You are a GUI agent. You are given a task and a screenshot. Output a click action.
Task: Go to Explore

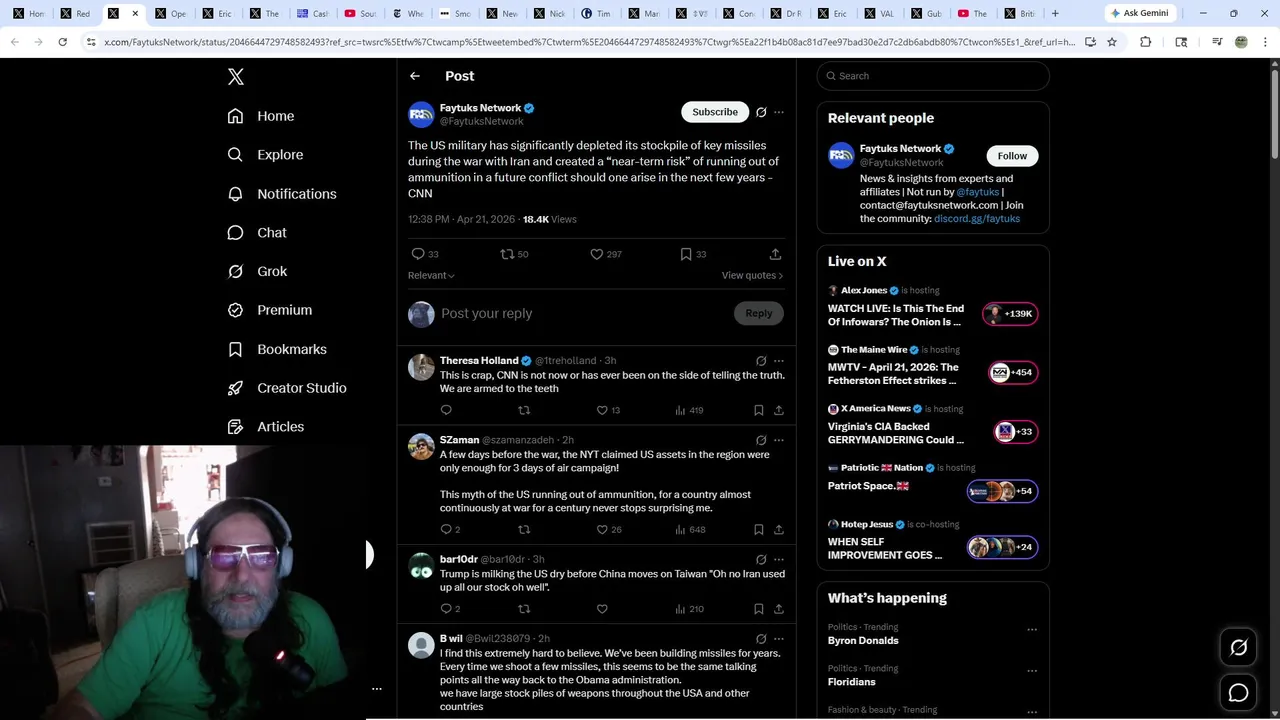[x=265, y=155]
